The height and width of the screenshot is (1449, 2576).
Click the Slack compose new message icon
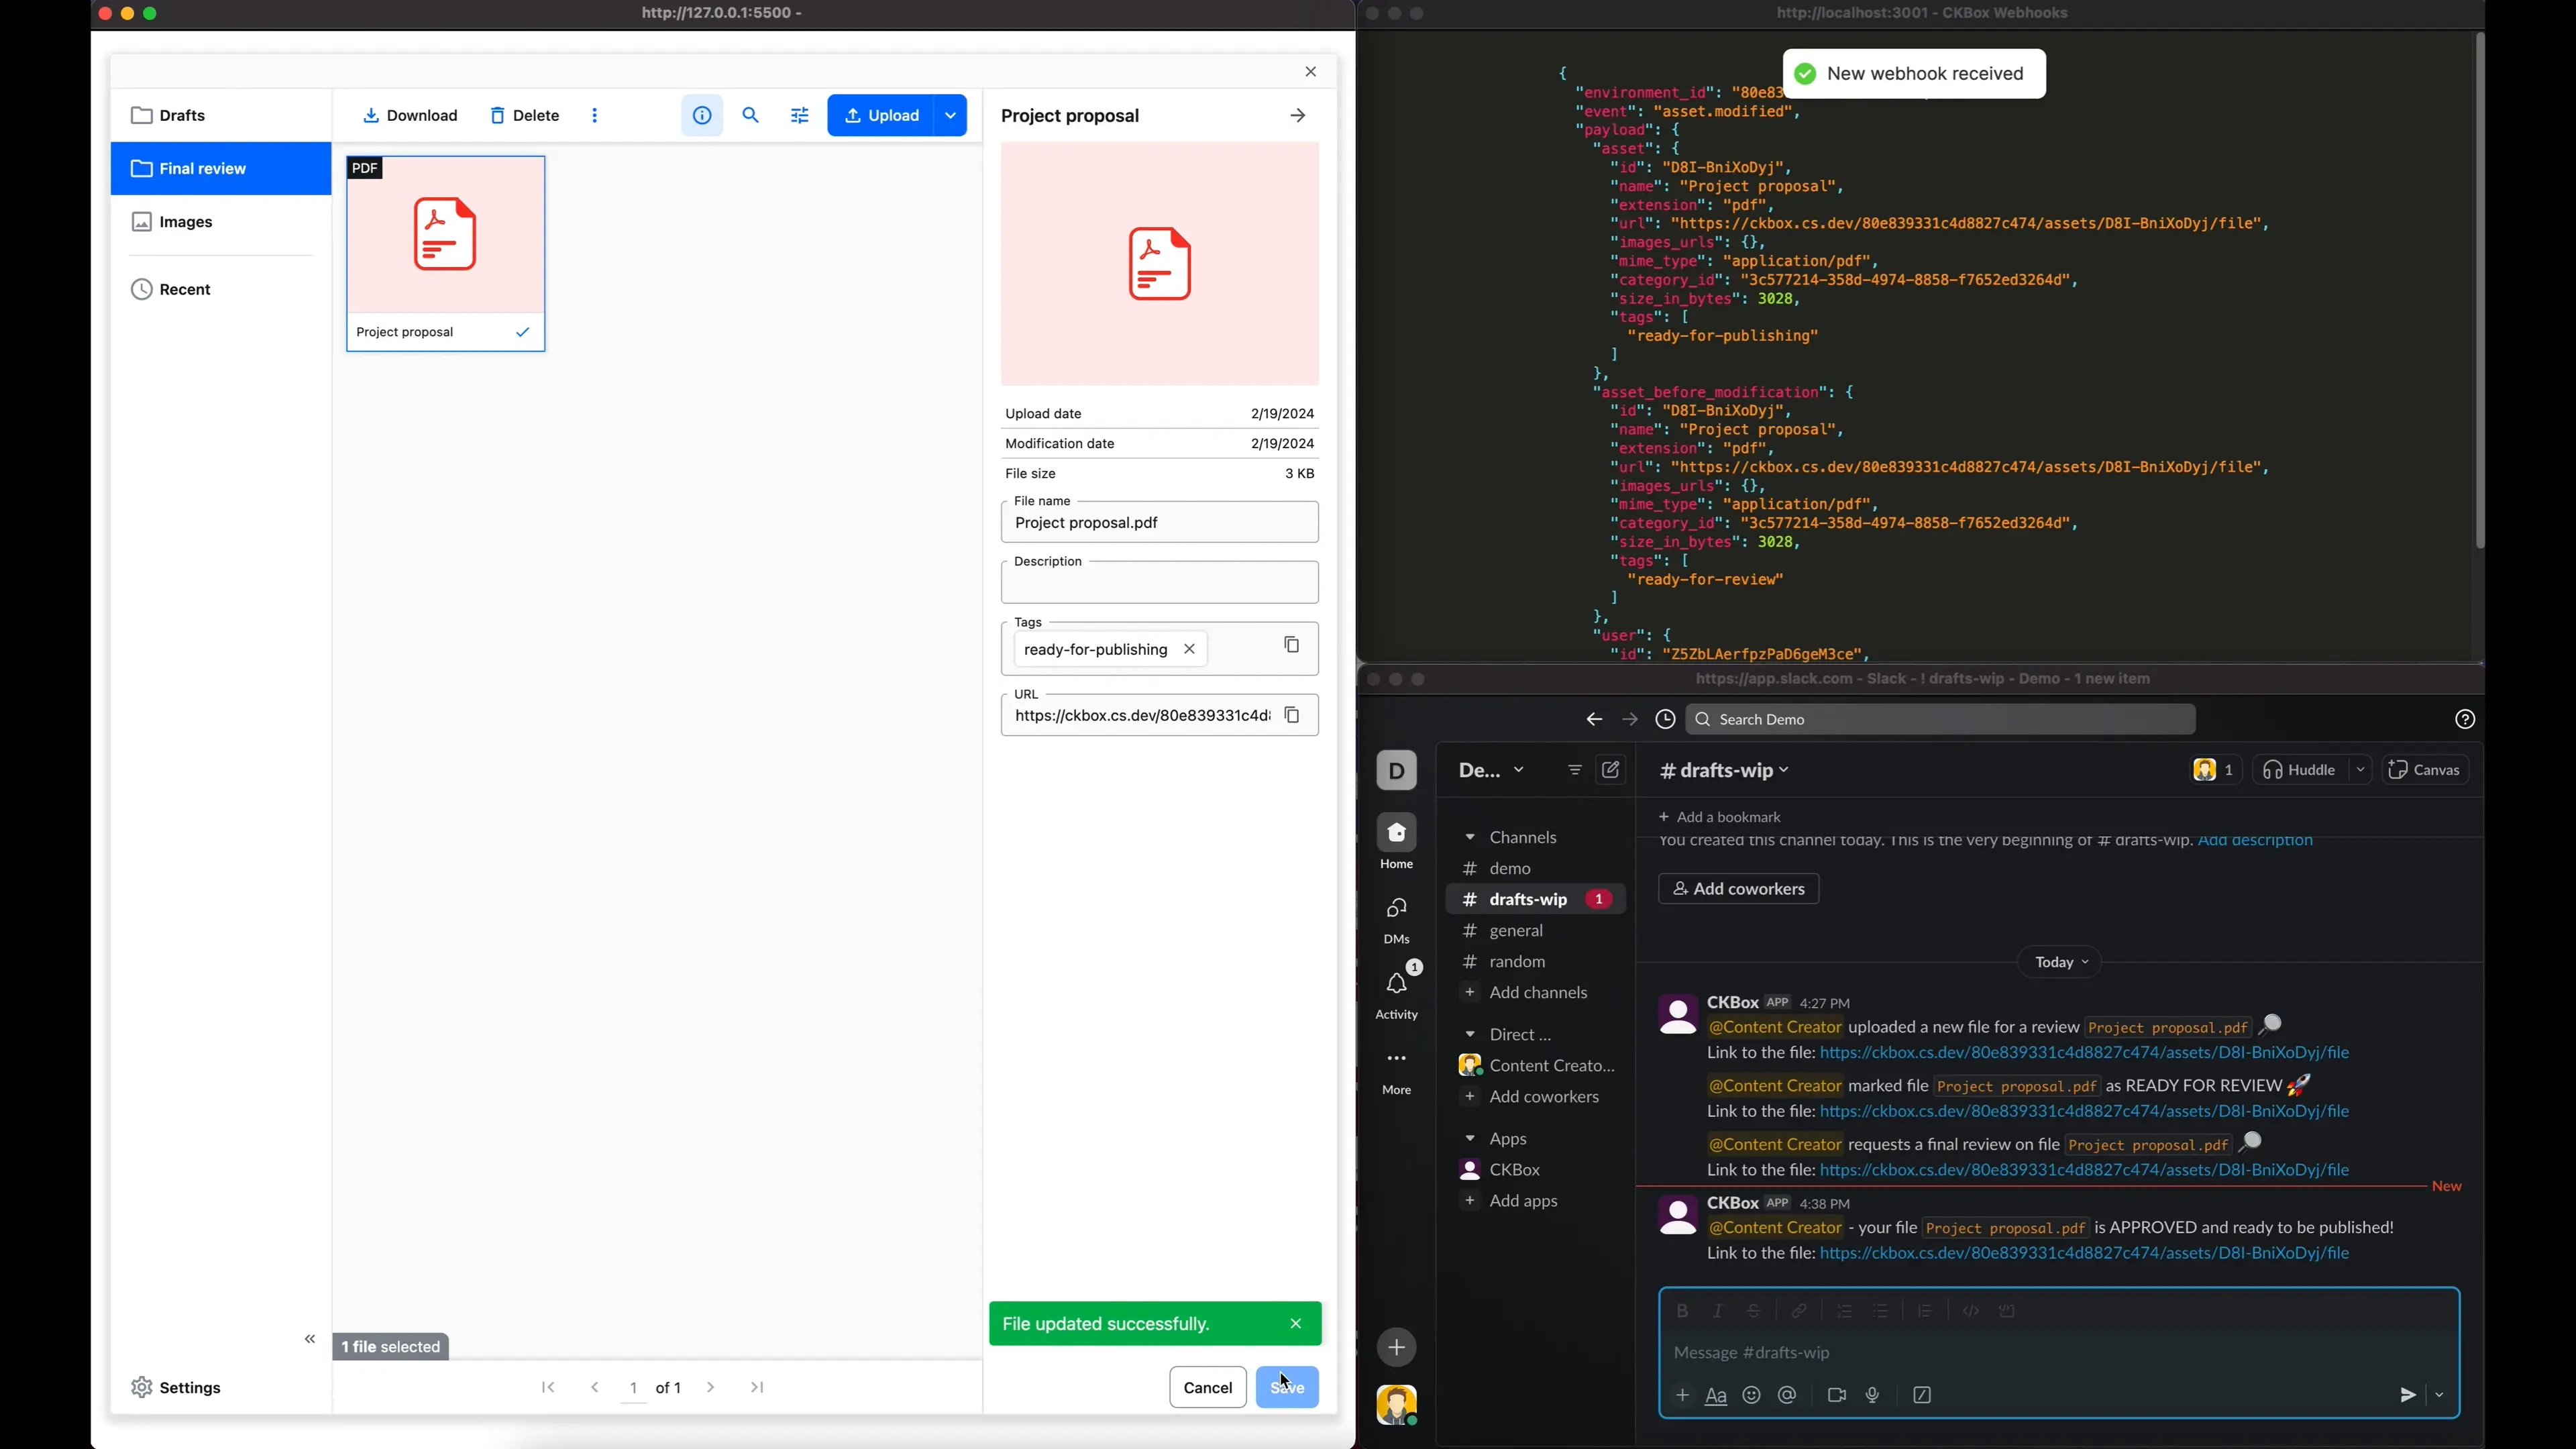point(1611,770)
